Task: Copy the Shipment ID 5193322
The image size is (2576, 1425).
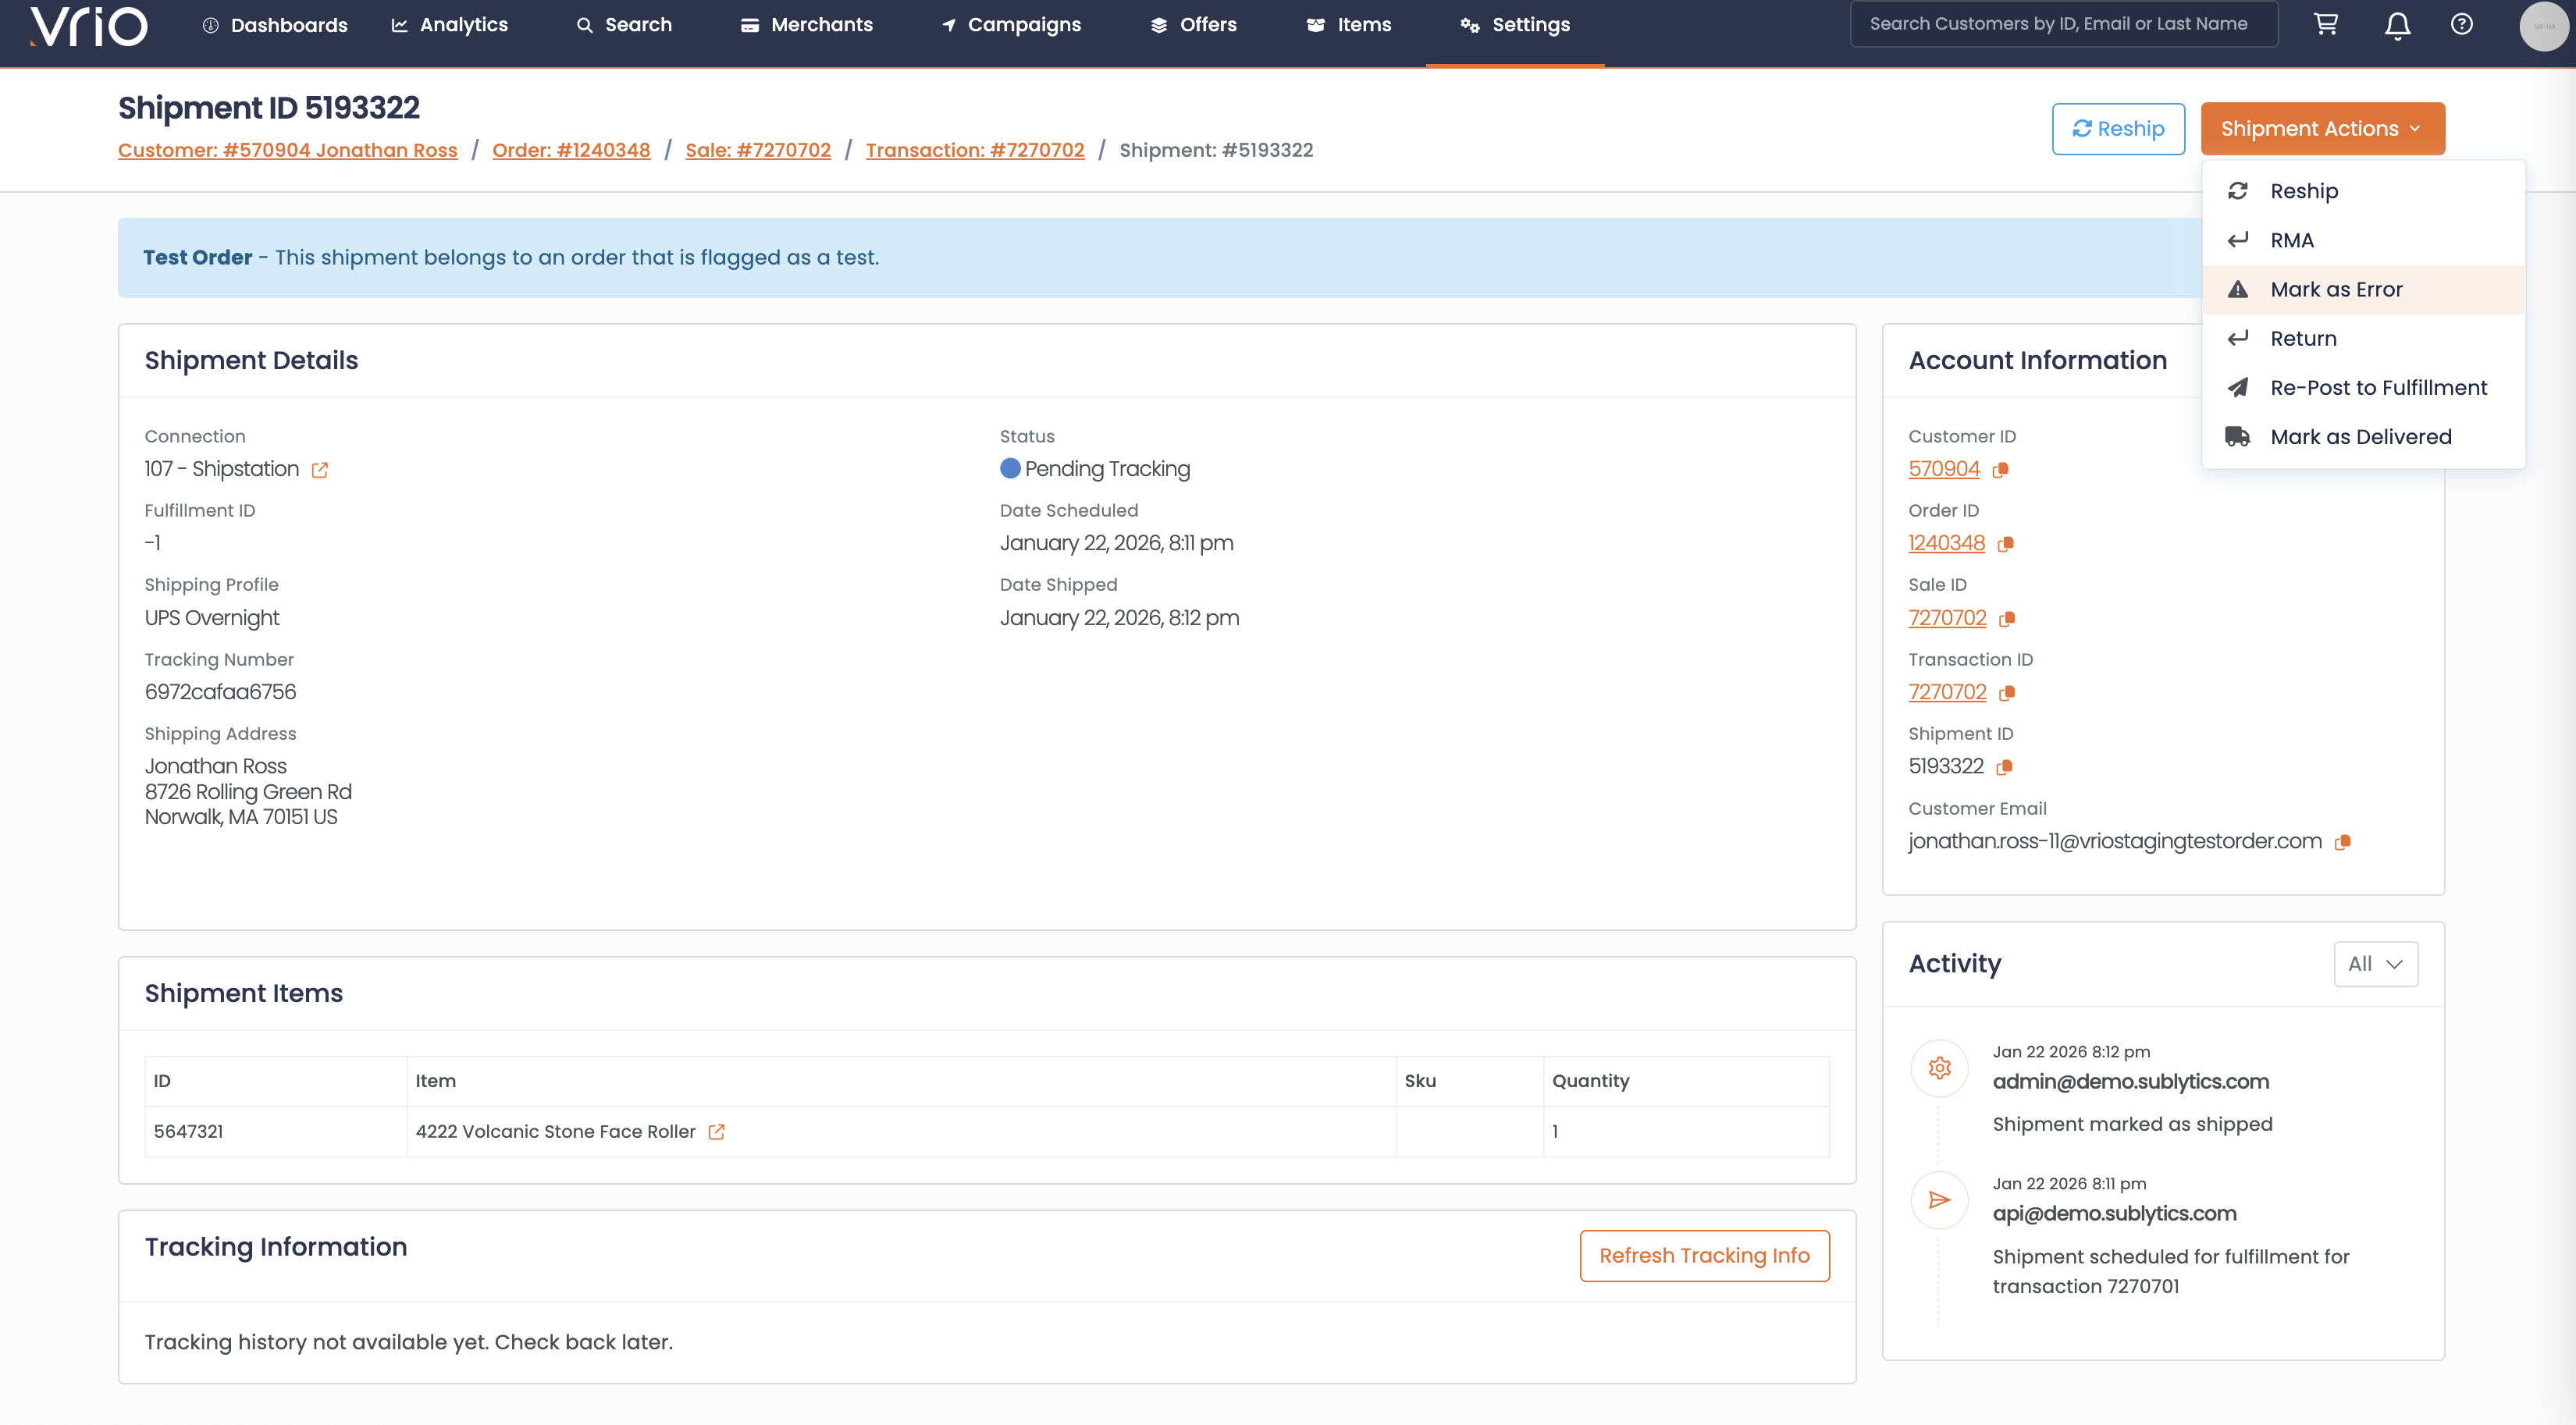Action: [2004, 767]
